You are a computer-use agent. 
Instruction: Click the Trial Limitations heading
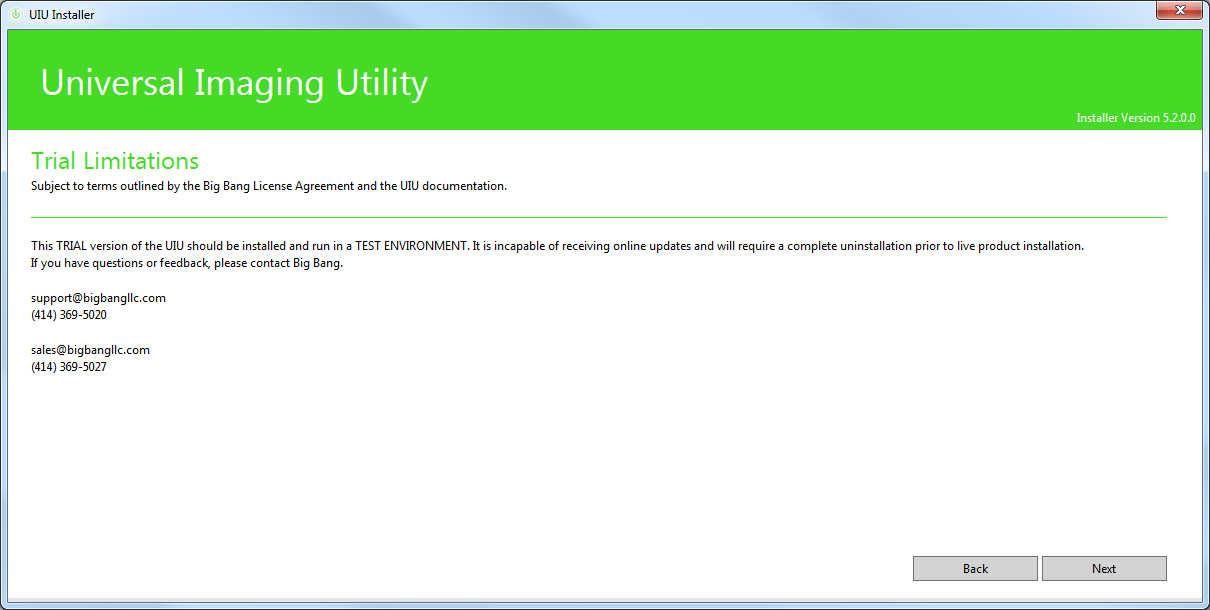click(115, 161)
